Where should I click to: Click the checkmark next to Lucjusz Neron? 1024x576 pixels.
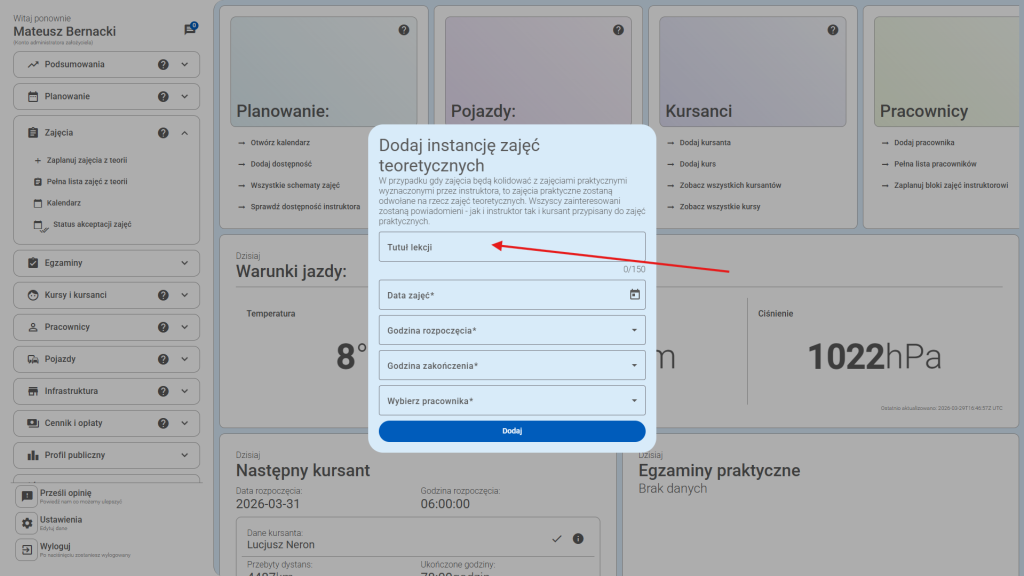[x=557, y=539]
